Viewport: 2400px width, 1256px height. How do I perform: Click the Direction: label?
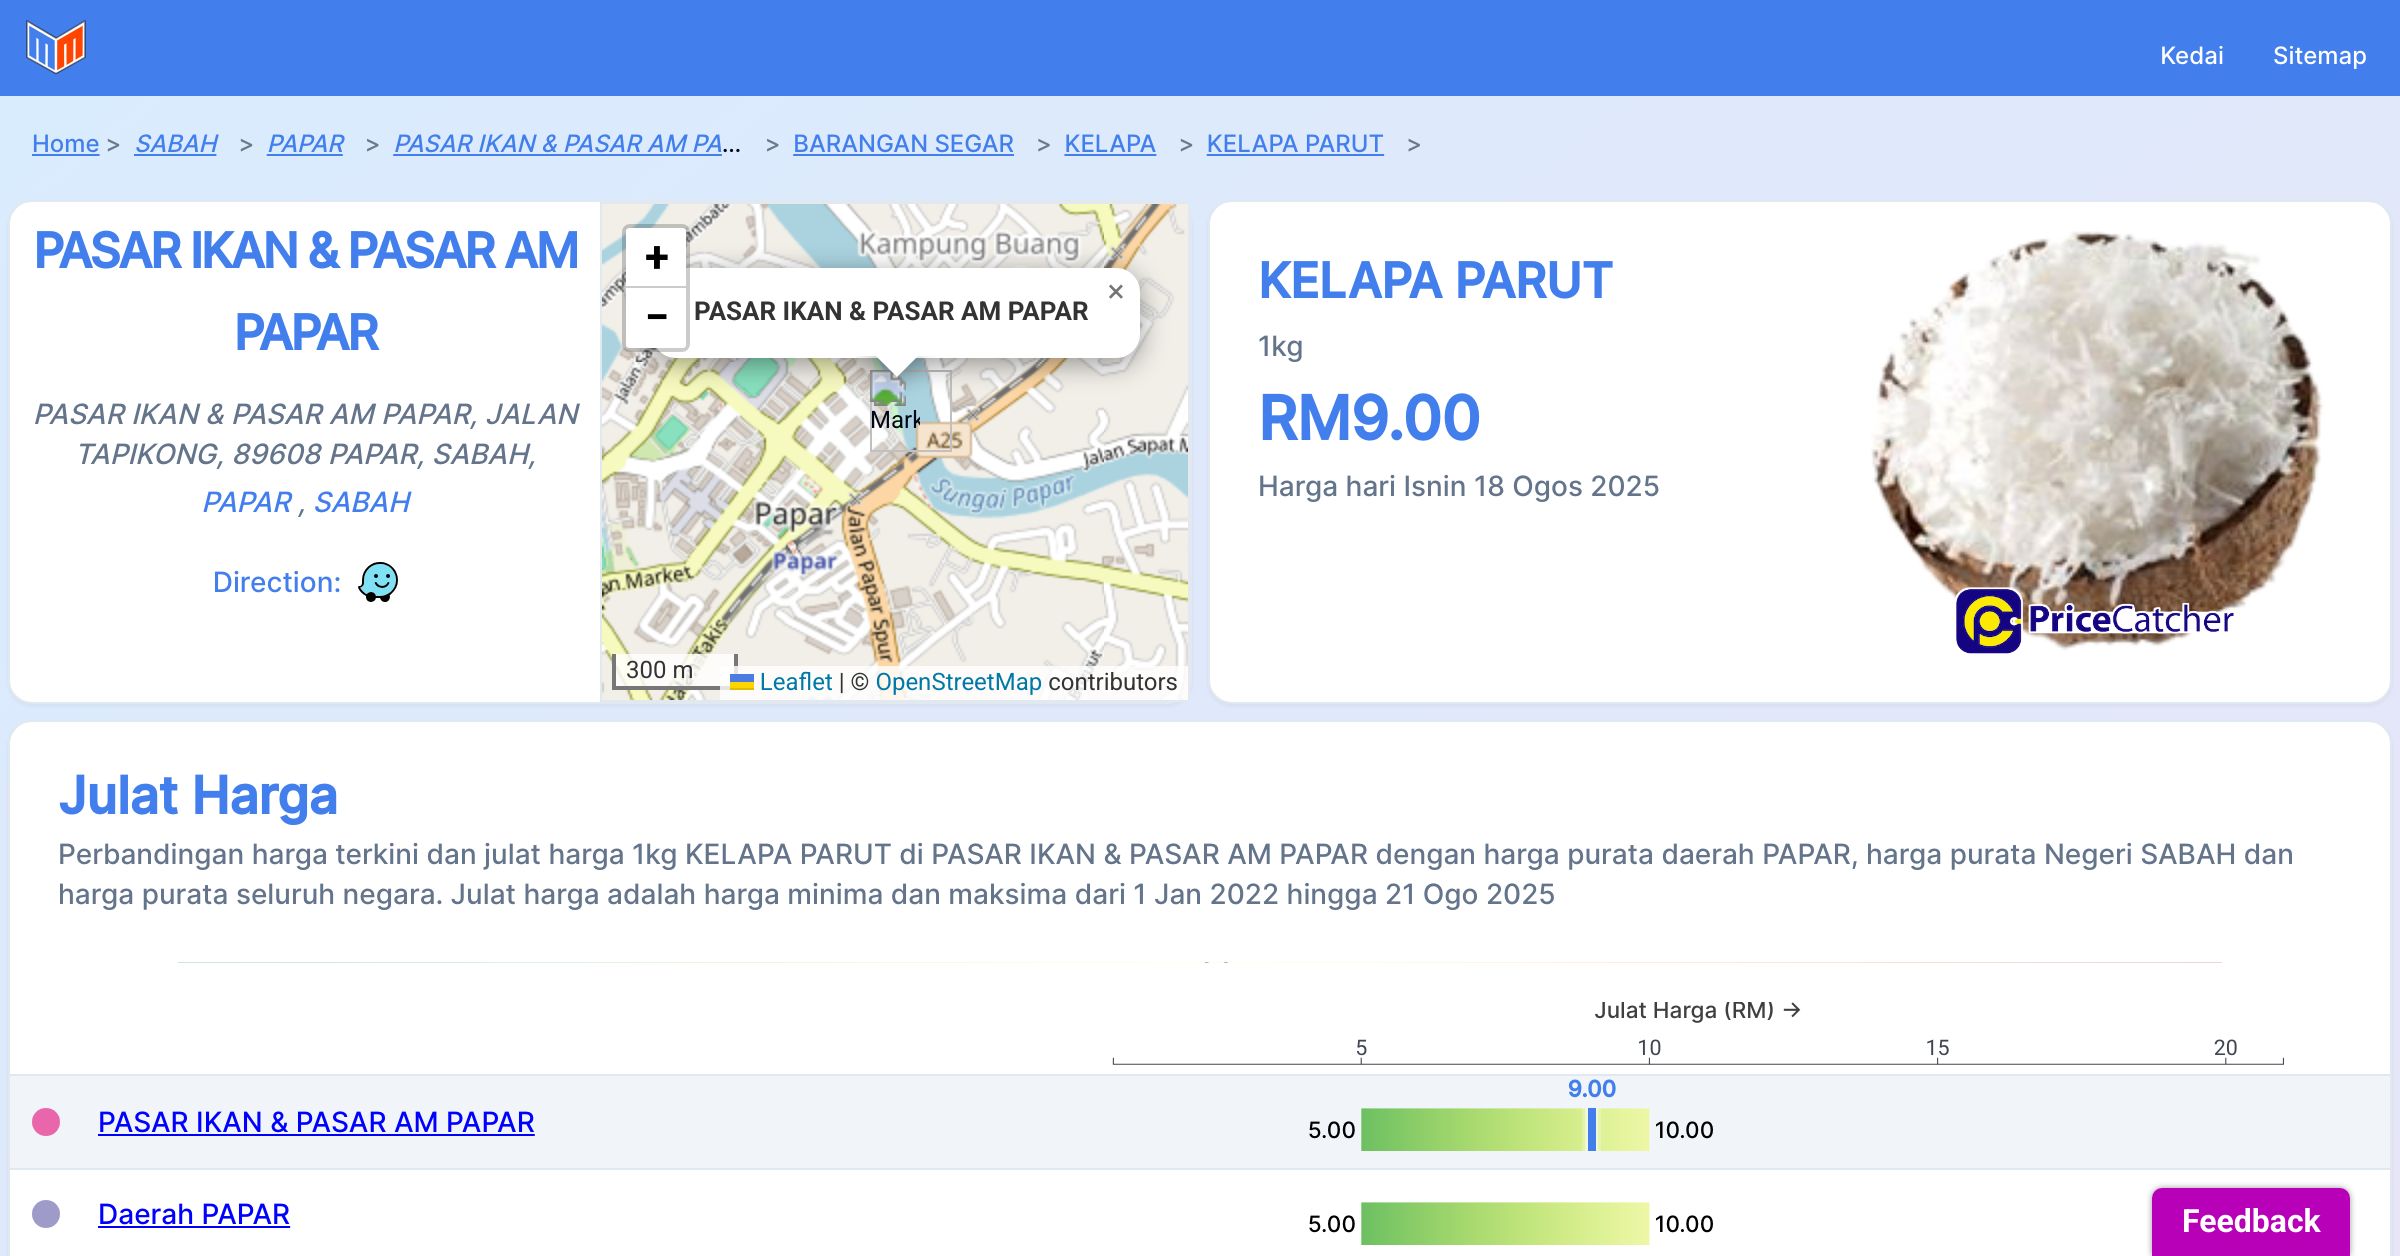[277, 582]
